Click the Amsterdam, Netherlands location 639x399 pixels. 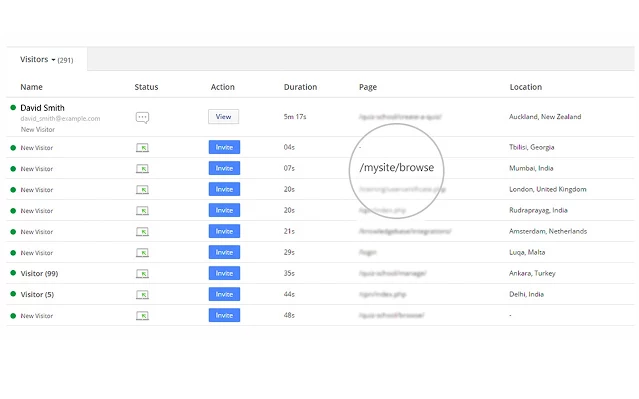tap(548, 231)
